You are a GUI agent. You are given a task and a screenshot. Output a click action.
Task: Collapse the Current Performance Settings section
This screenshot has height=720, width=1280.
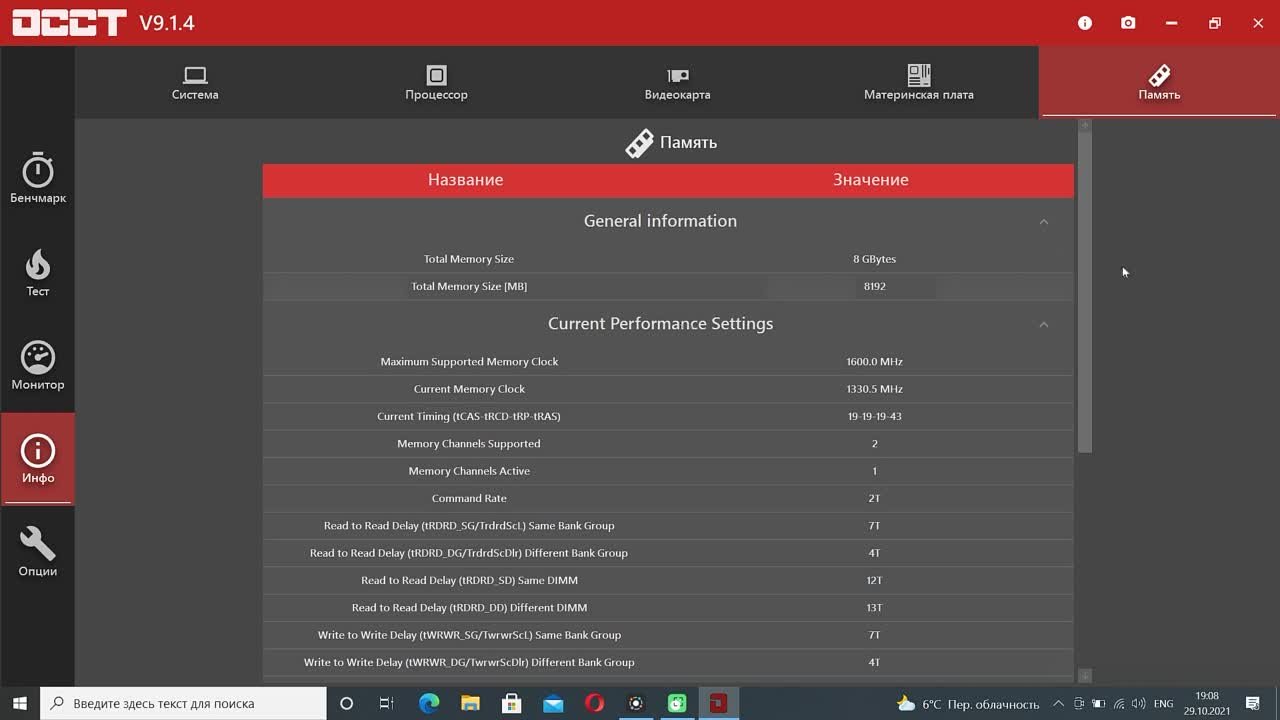click(1043, 325)
